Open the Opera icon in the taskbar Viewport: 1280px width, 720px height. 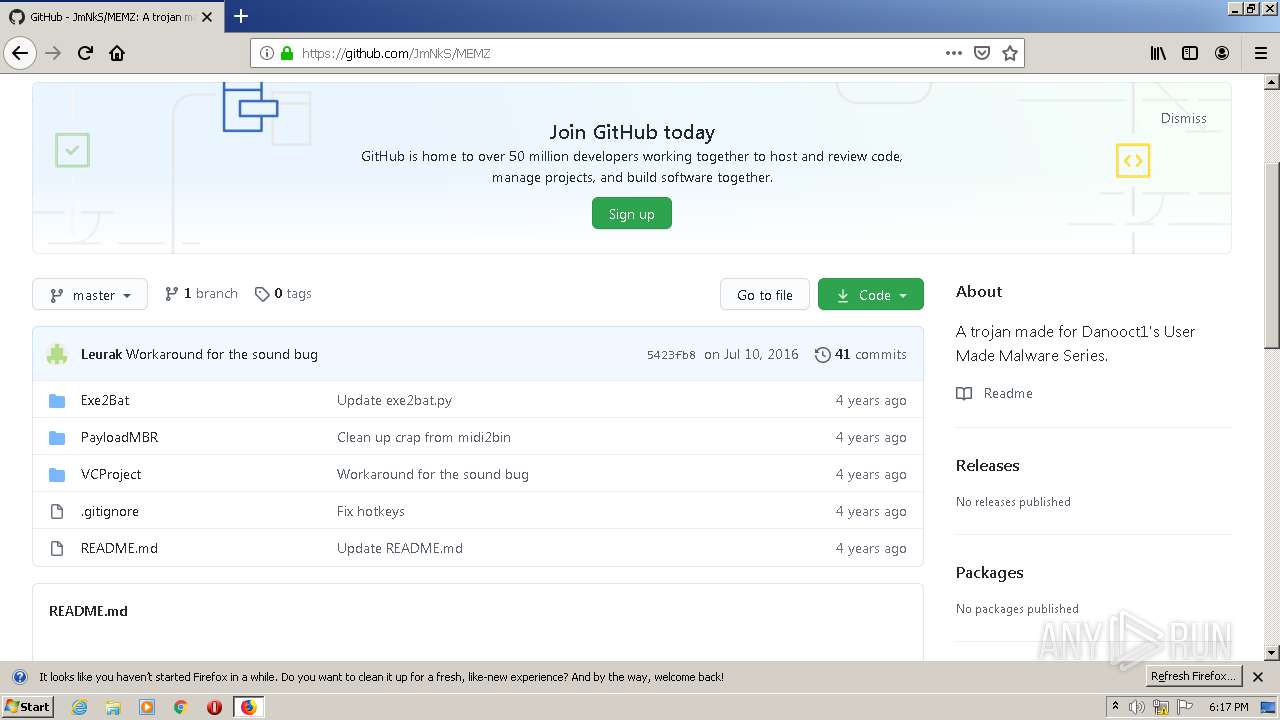[214, 707]
